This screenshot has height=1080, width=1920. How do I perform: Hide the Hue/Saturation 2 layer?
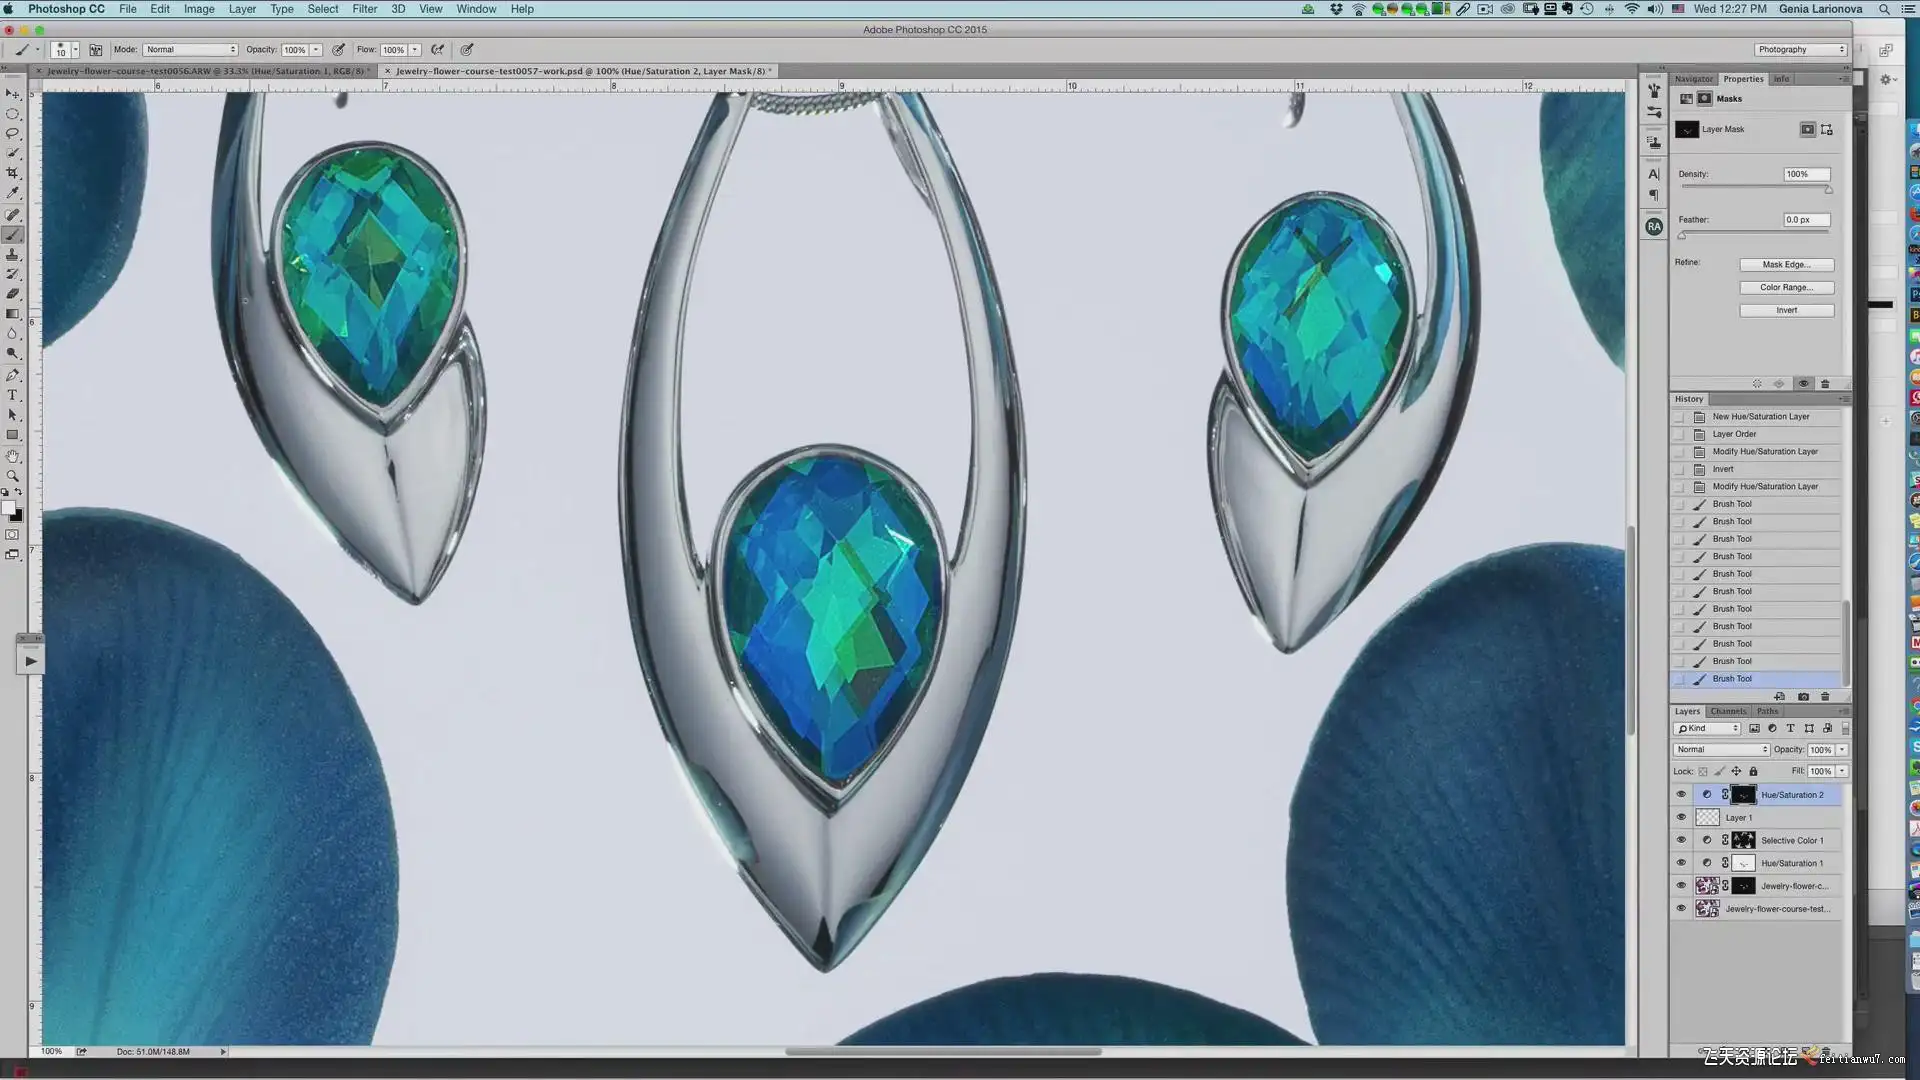(1681, 795)
